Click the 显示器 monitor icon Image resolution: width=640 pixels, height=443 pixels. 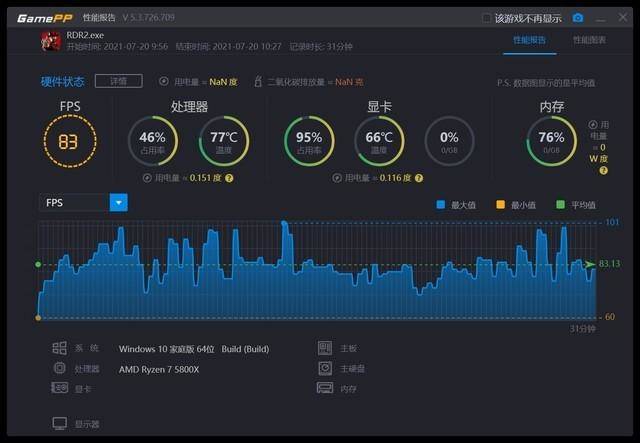pyautogui.click(x=60, y=423)
